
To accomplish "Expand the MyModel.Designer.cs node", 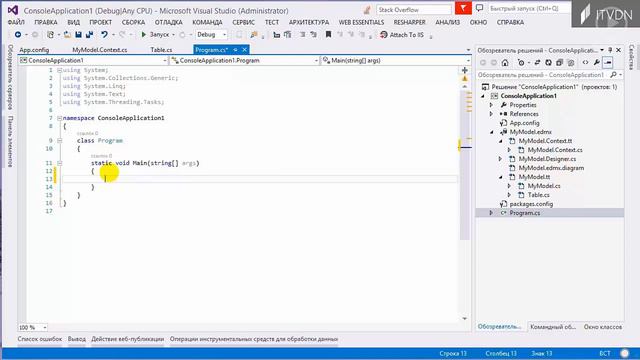I will coord(500,159).
